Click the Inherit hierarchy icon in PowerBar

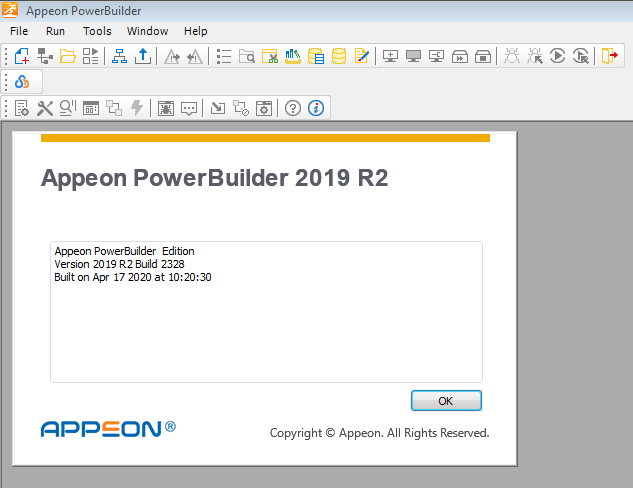[x=45, y=56]
